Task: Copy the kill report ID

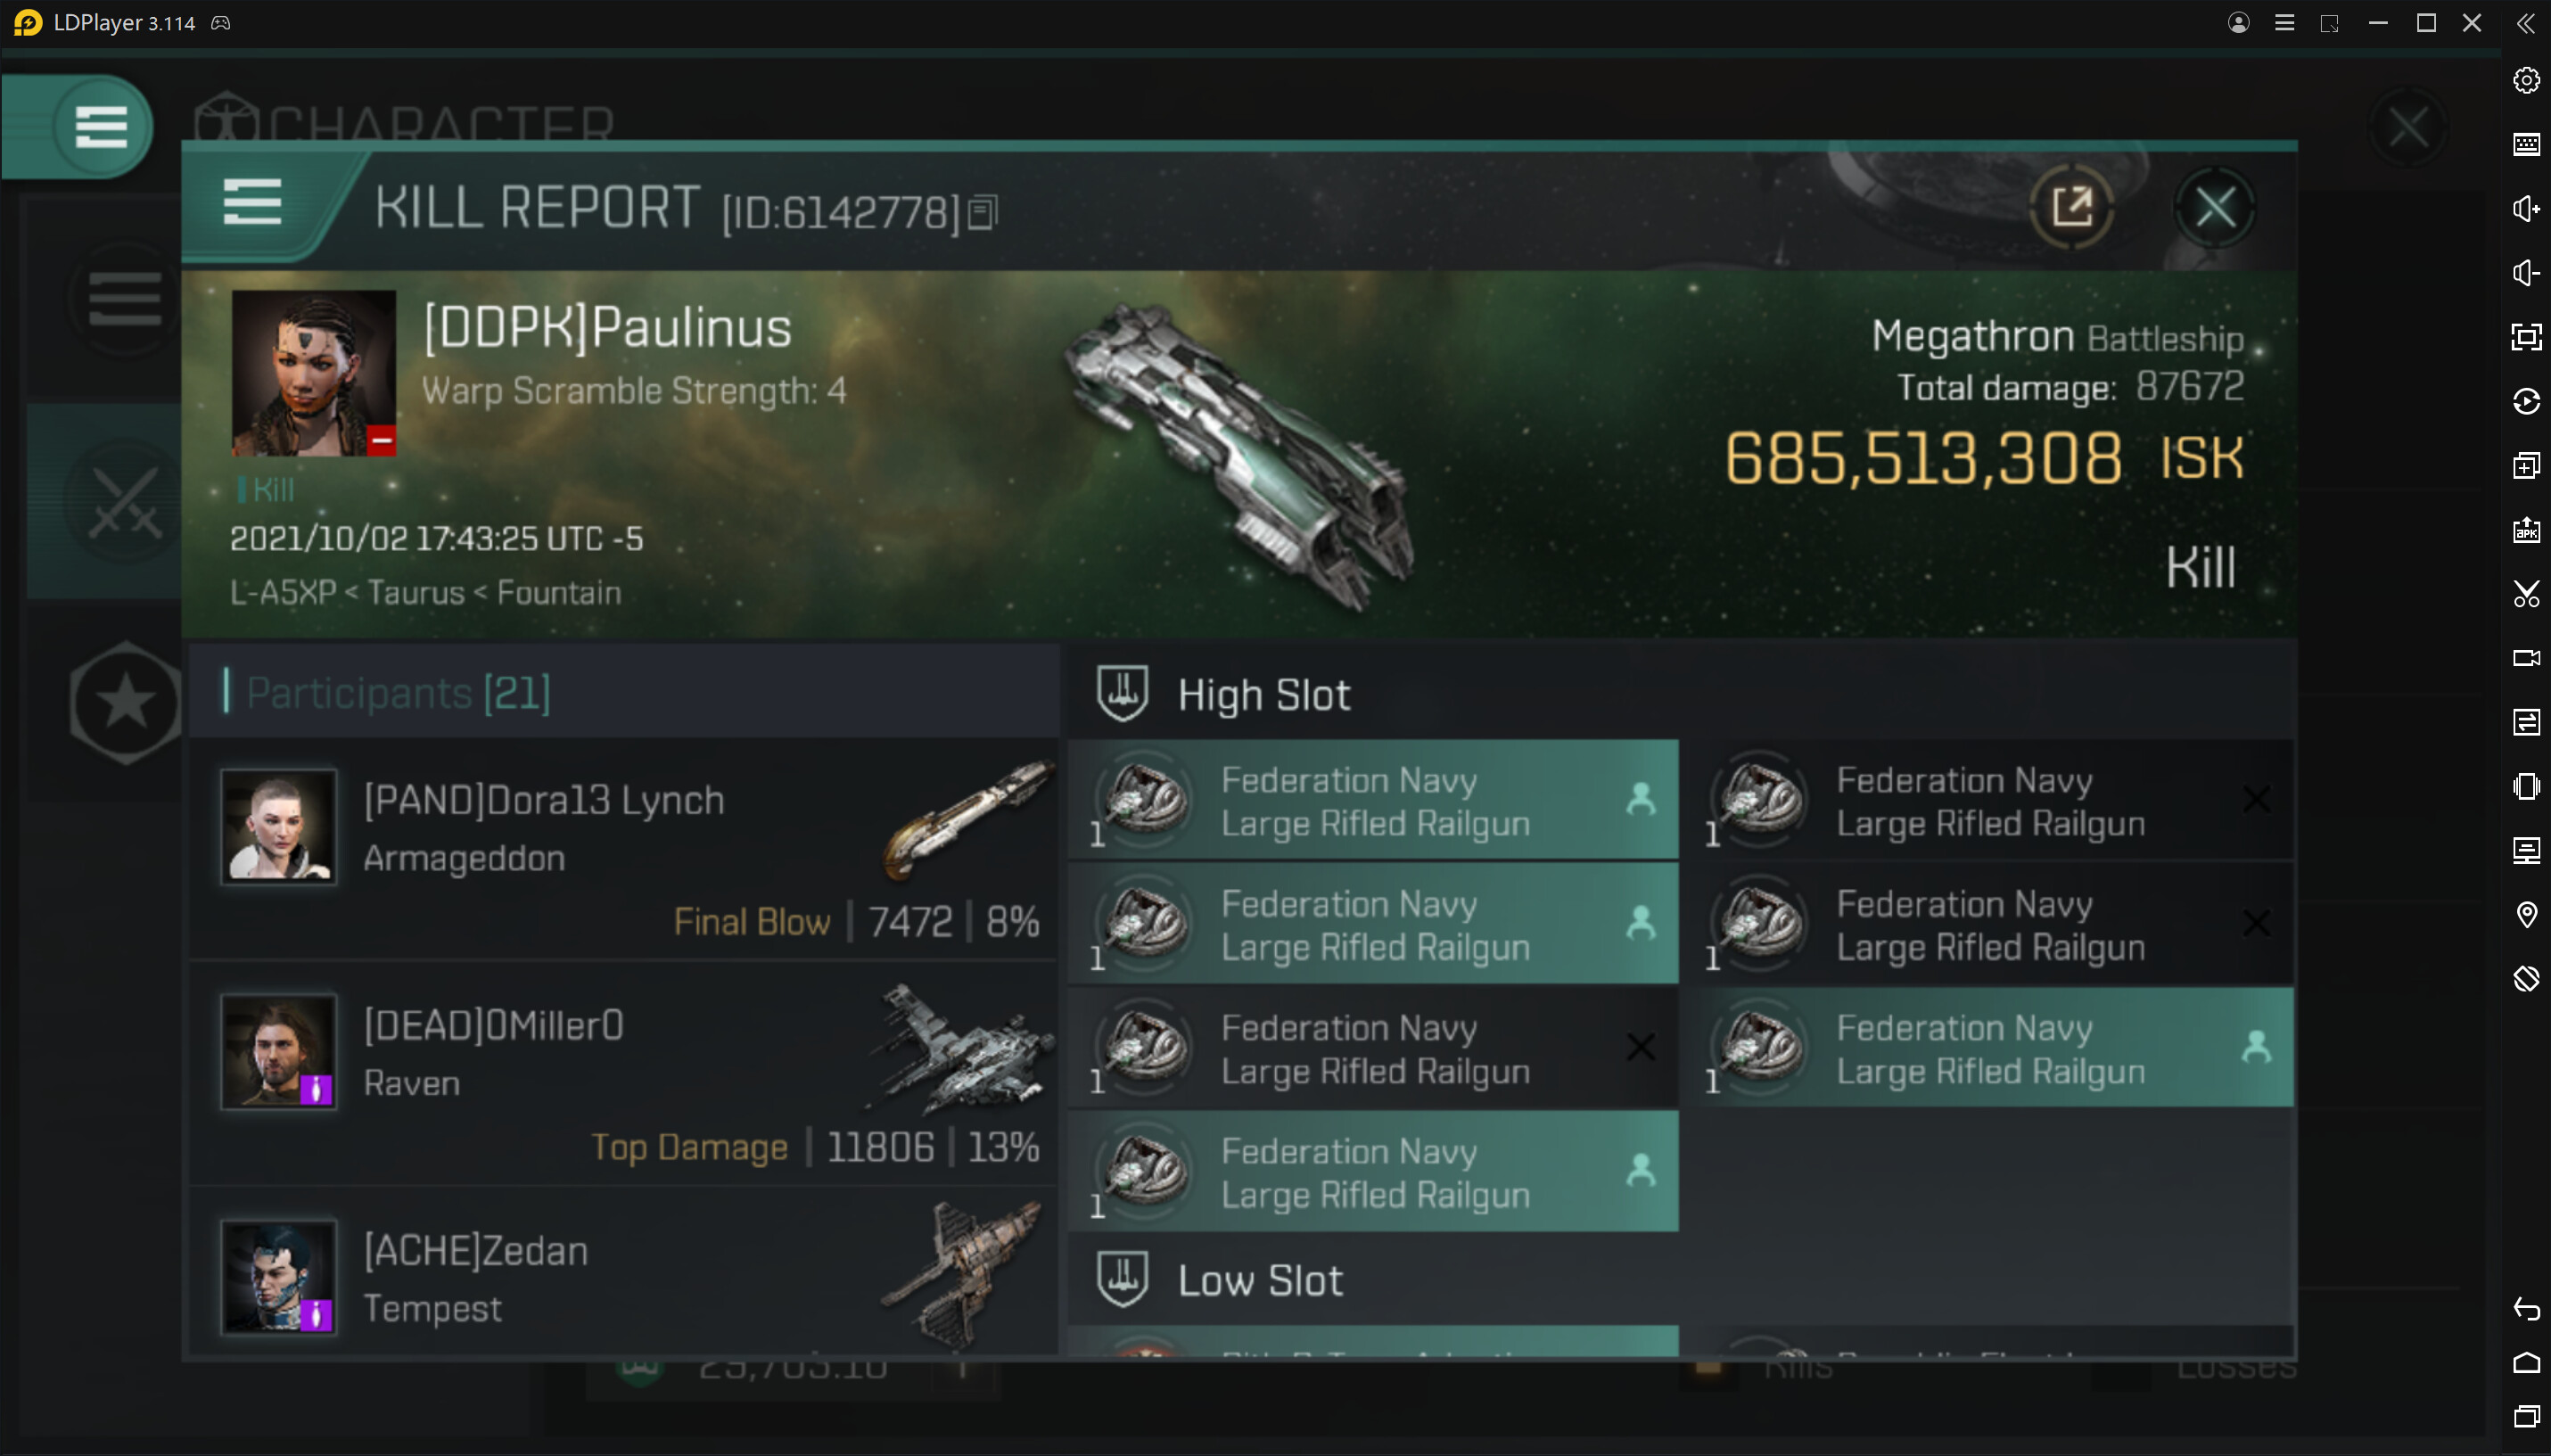Action: [983, 212]
